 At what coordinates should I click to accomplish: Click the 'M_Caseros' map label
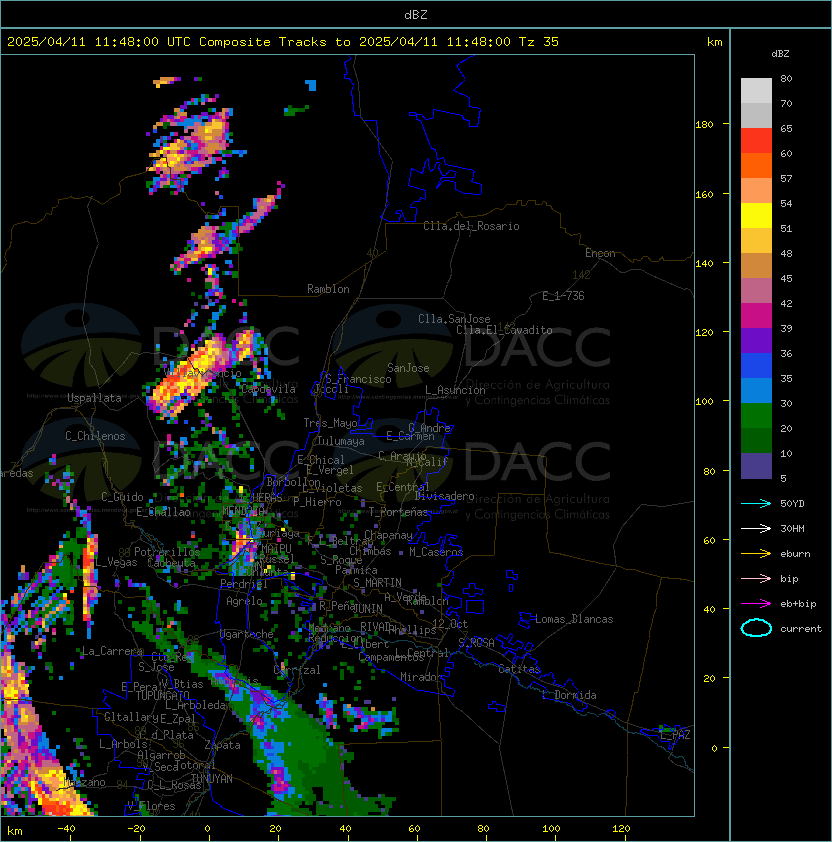tap(436, 552)
